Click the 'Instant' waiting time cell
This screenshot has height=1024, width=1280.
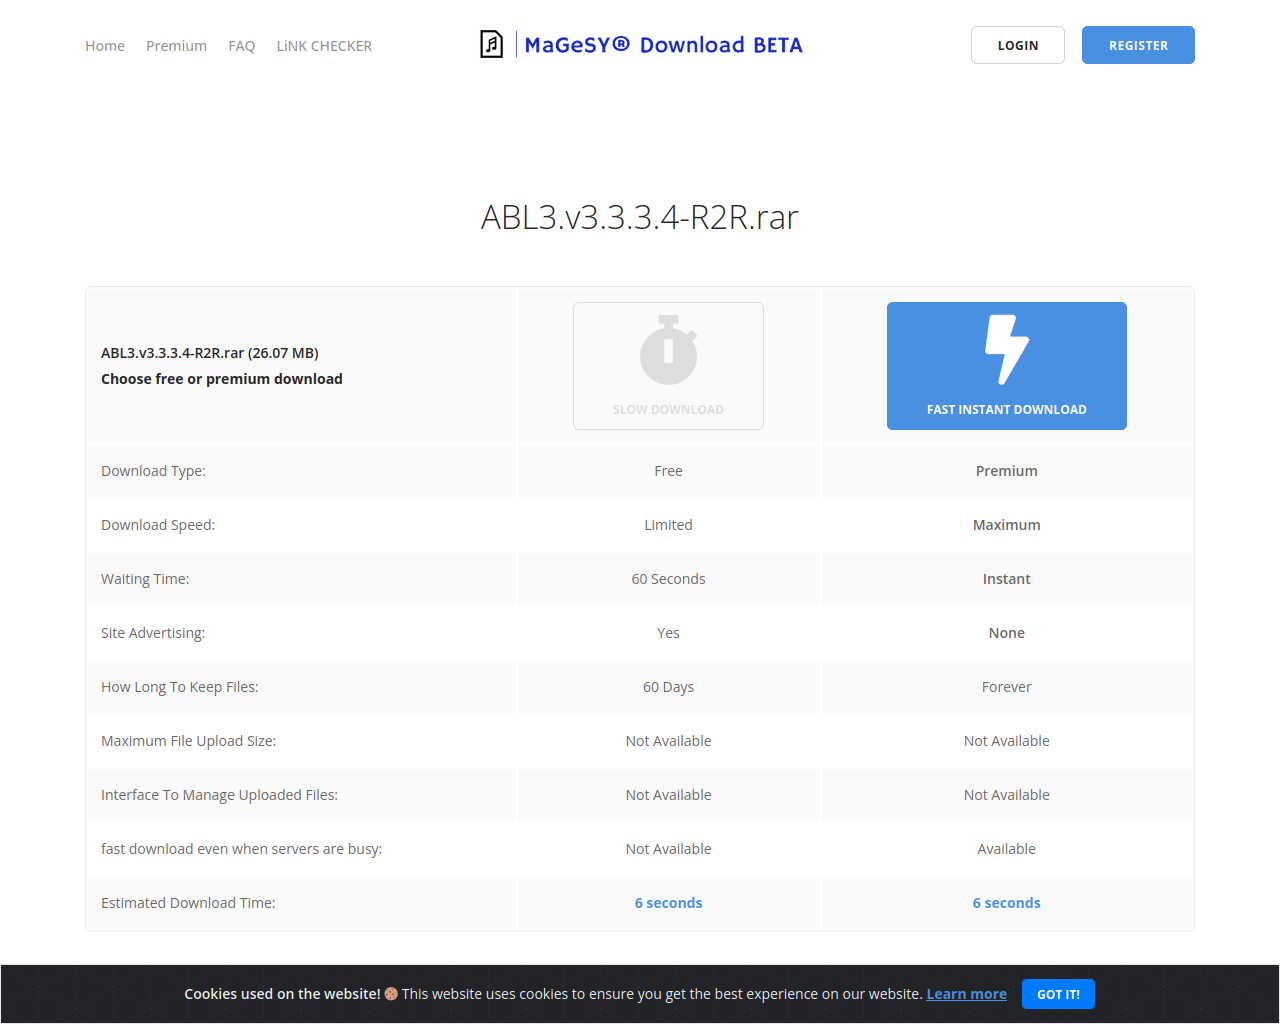1007,579
